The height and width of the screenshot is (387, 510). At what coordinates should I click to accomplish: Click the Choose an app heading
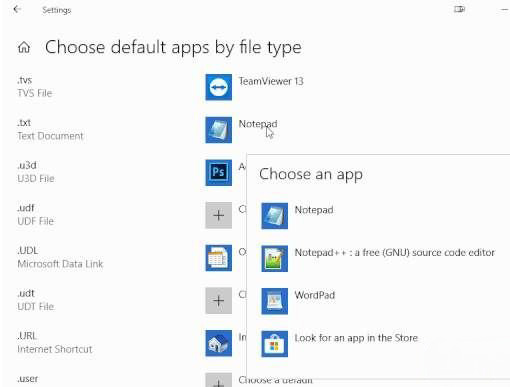pos(311,174)
